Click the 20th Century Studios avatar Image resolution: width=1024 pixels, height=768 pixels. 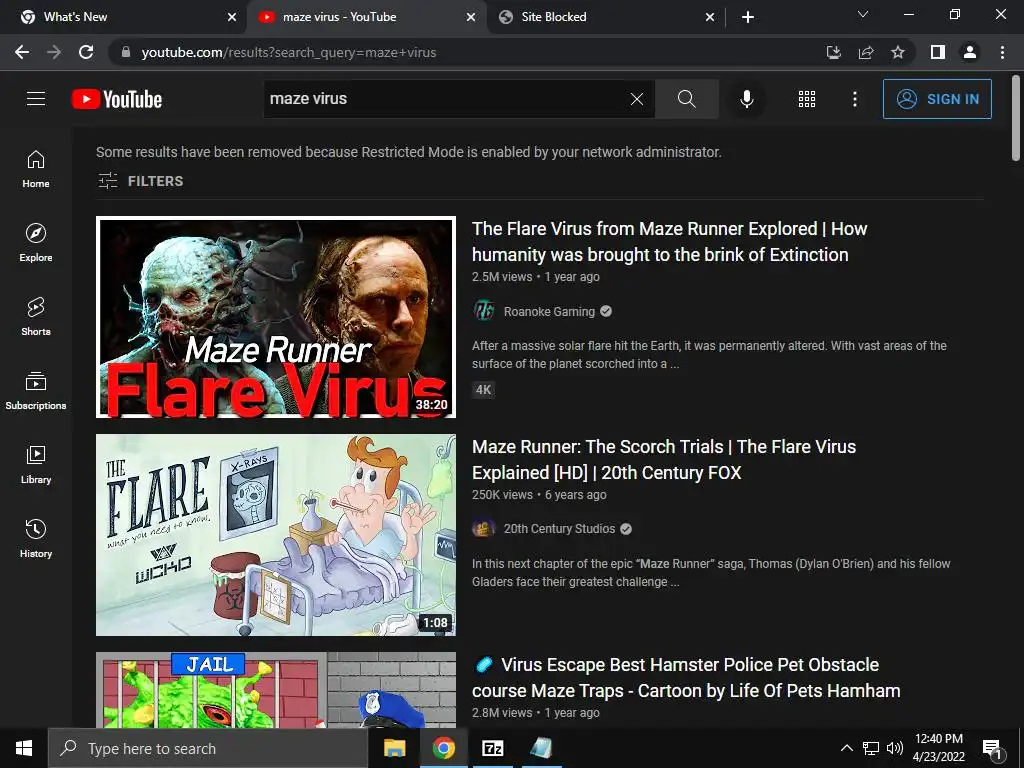point(484,528)
